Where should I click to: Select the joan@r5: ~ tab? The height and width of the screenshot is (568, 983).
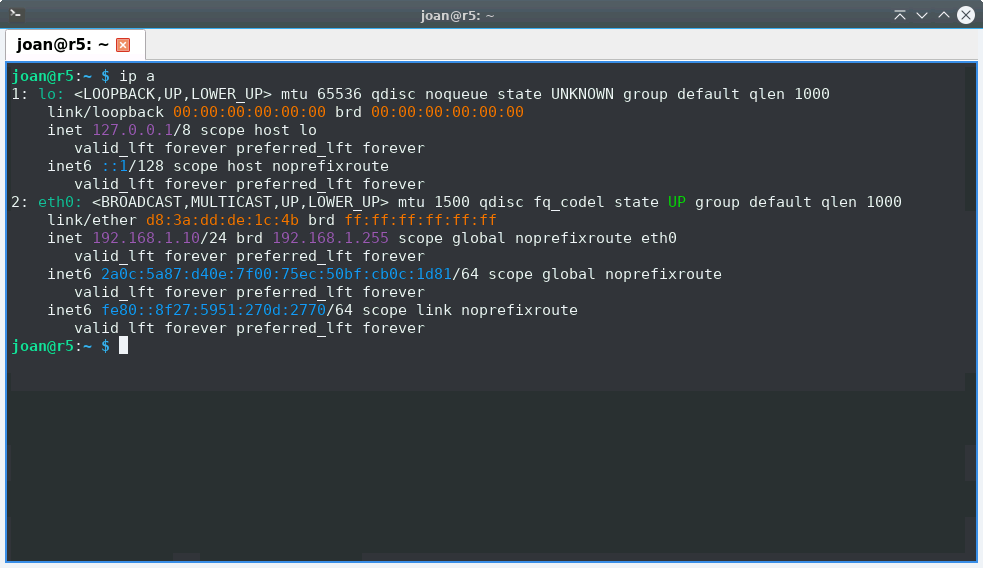[62, 45]
